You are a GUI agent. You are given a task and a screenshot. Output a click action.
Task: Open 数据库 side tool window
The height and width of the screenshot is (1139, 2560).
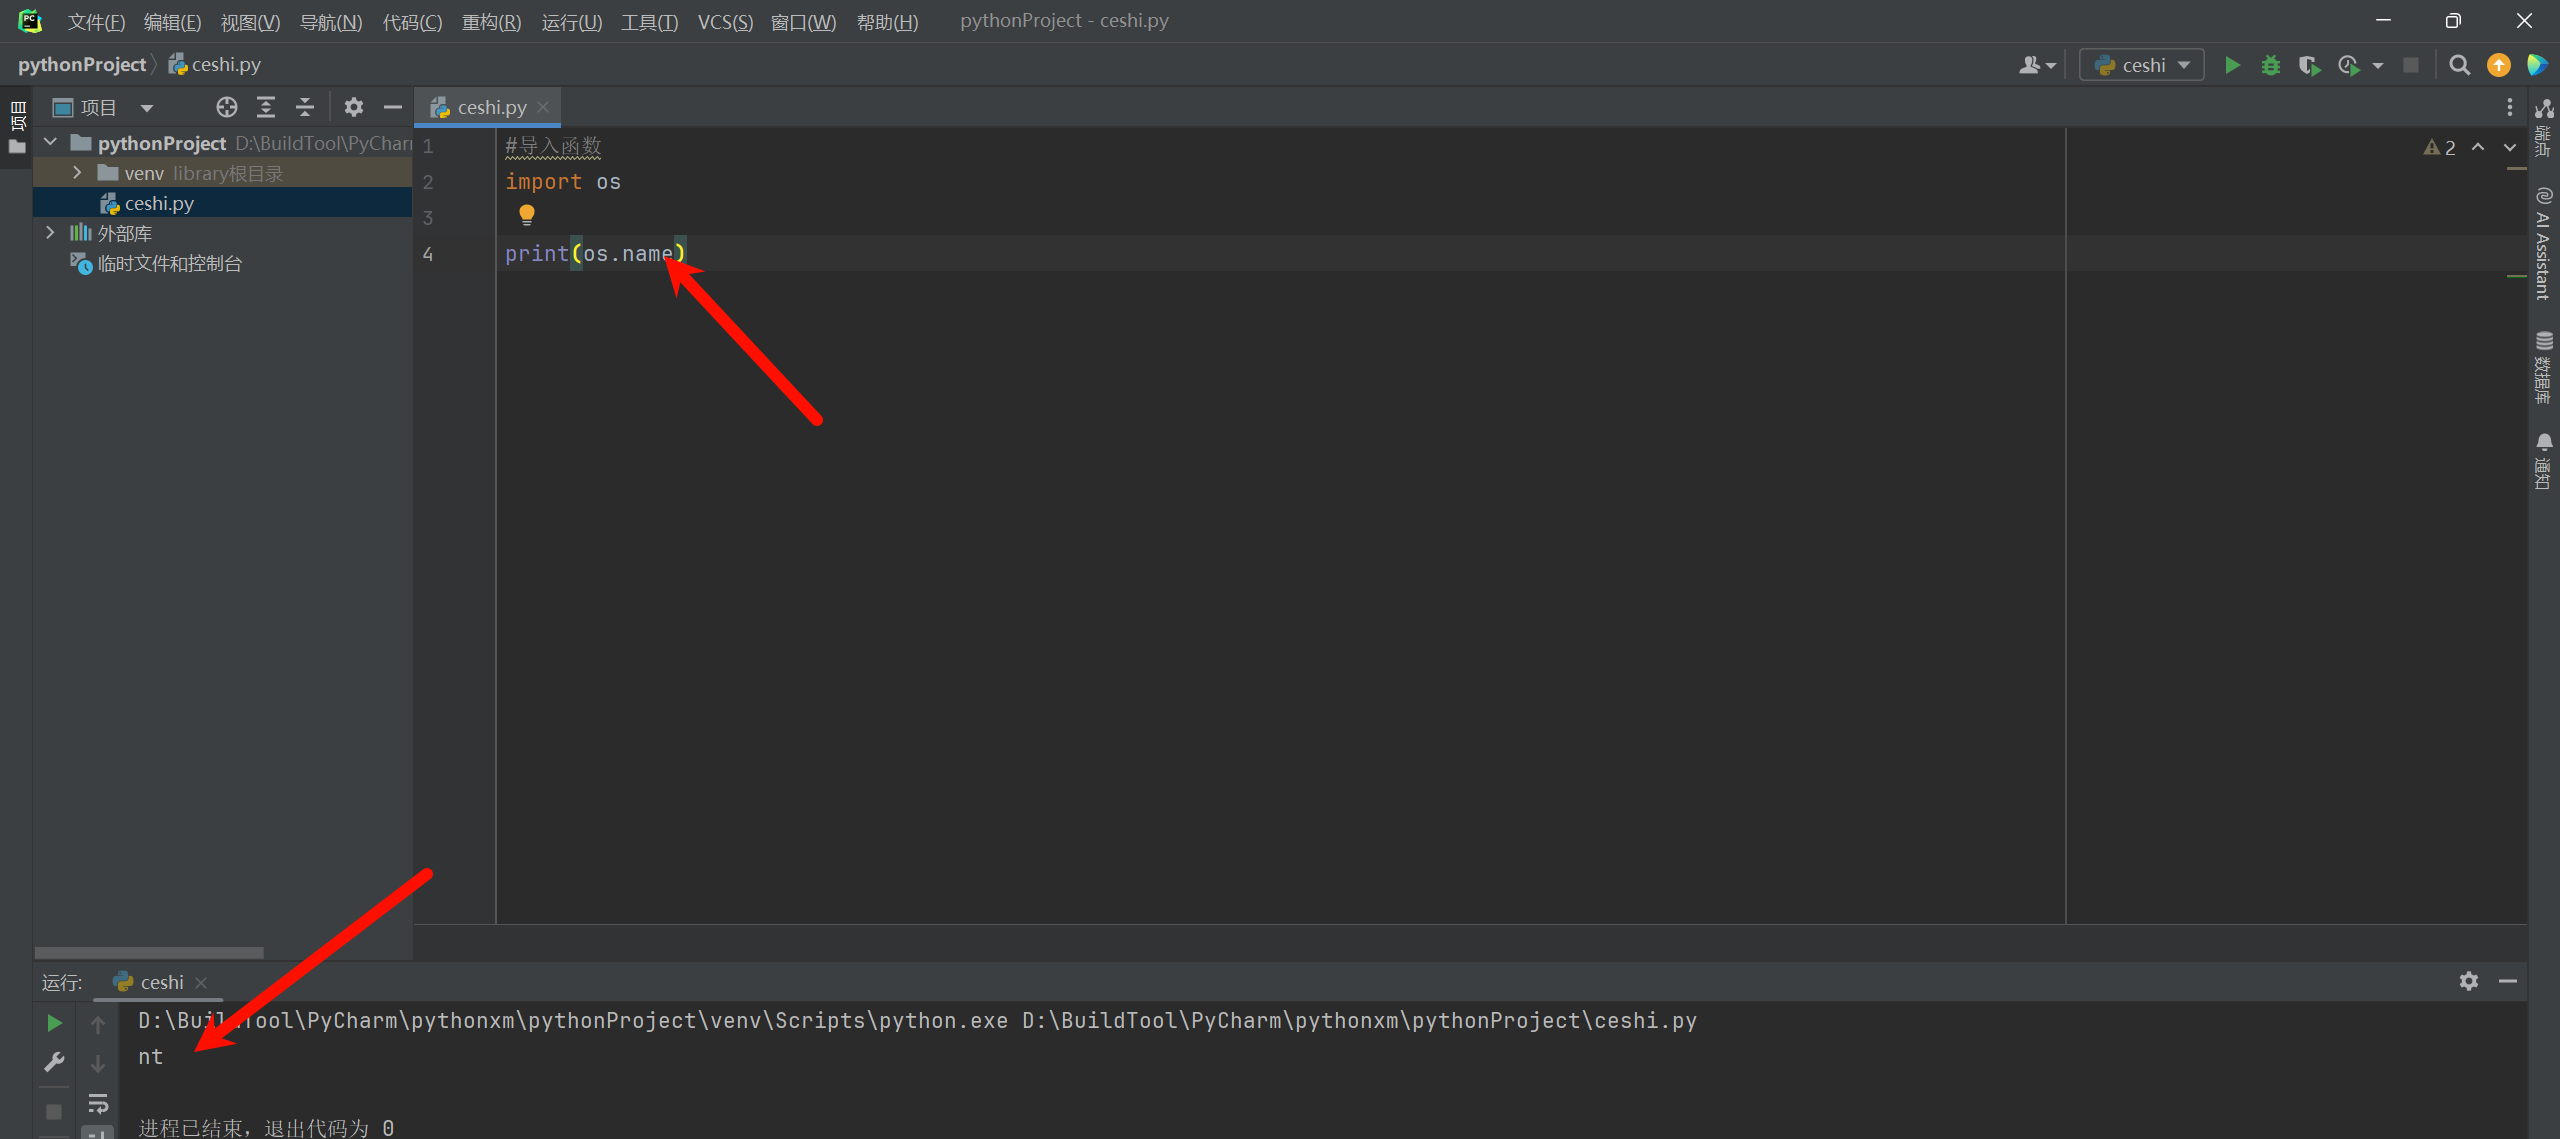coord(2544,367)
